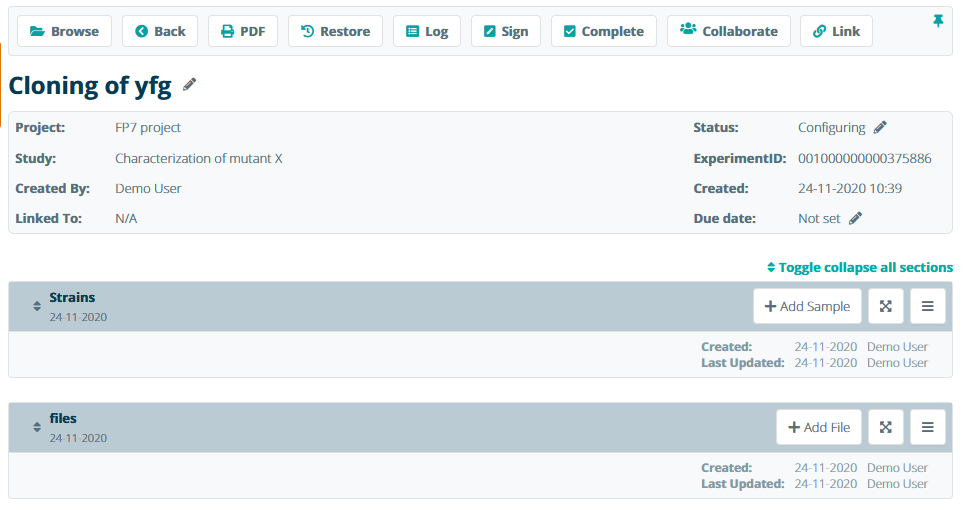Collapse the files section via sort arrows
This screenshot has height=510, width=979.
[37, 427]
